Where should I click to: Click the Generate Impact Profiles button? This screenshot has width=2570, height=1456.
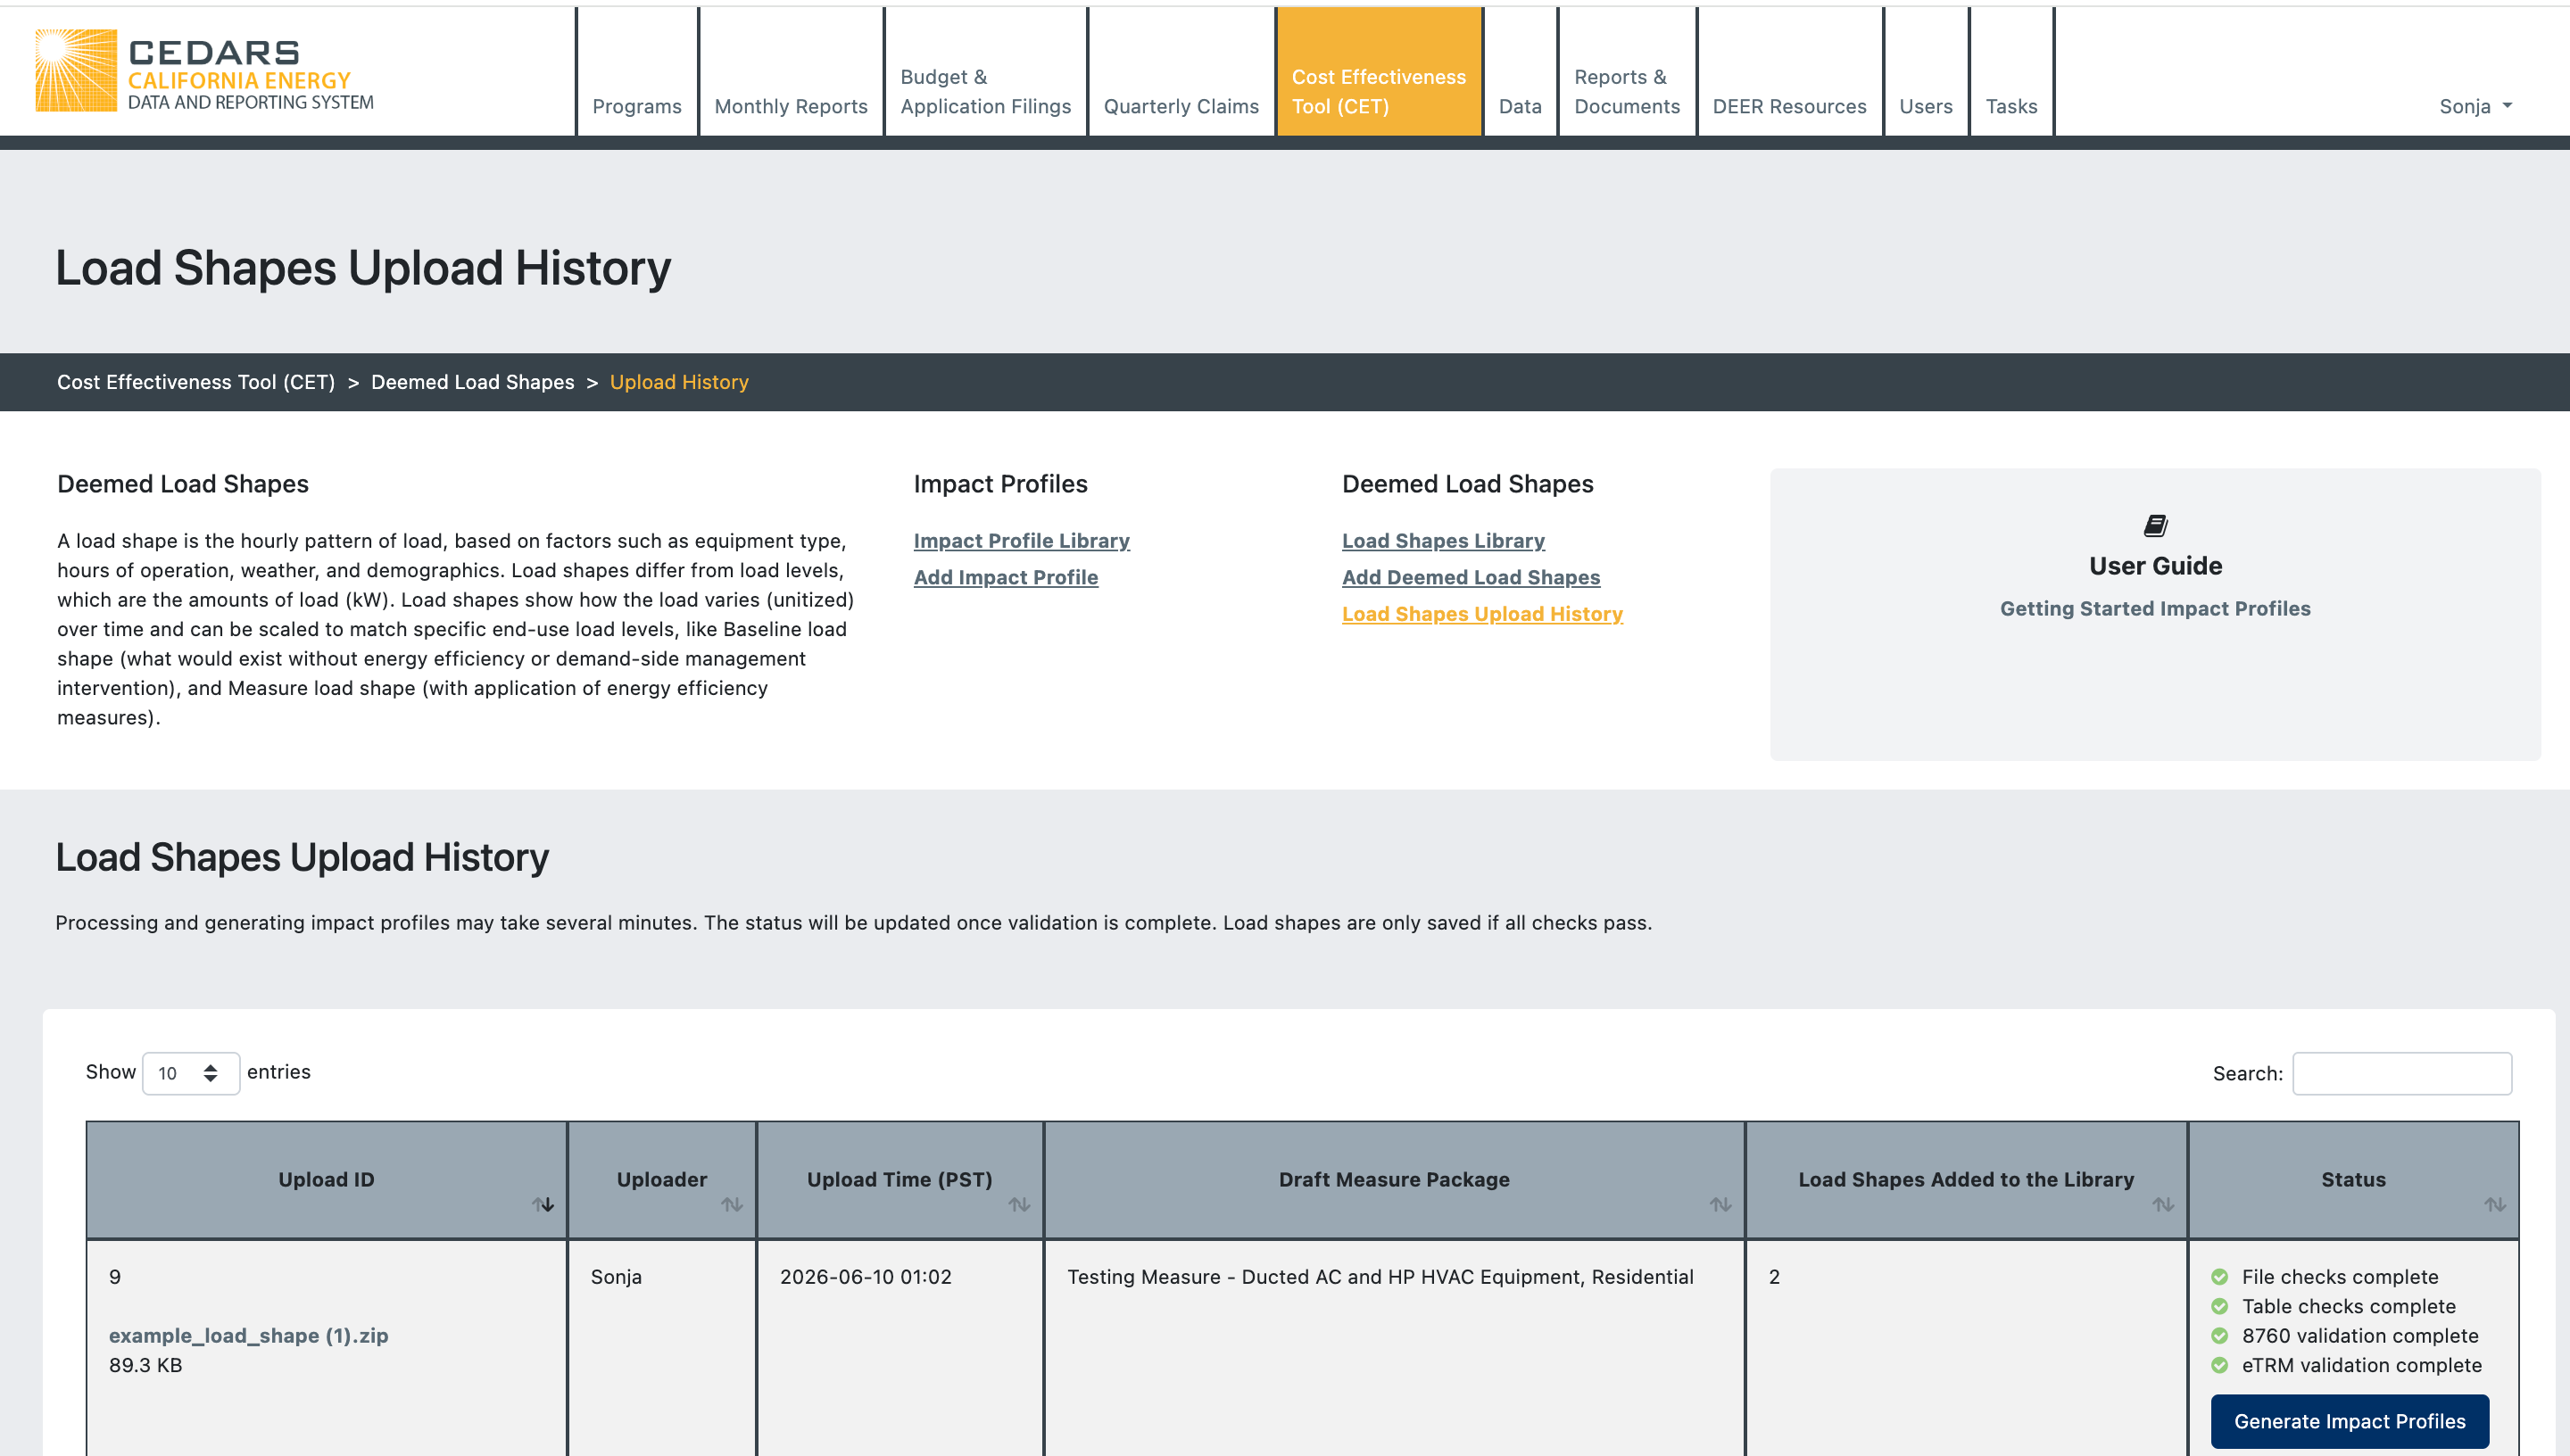click(2349, 1421)
